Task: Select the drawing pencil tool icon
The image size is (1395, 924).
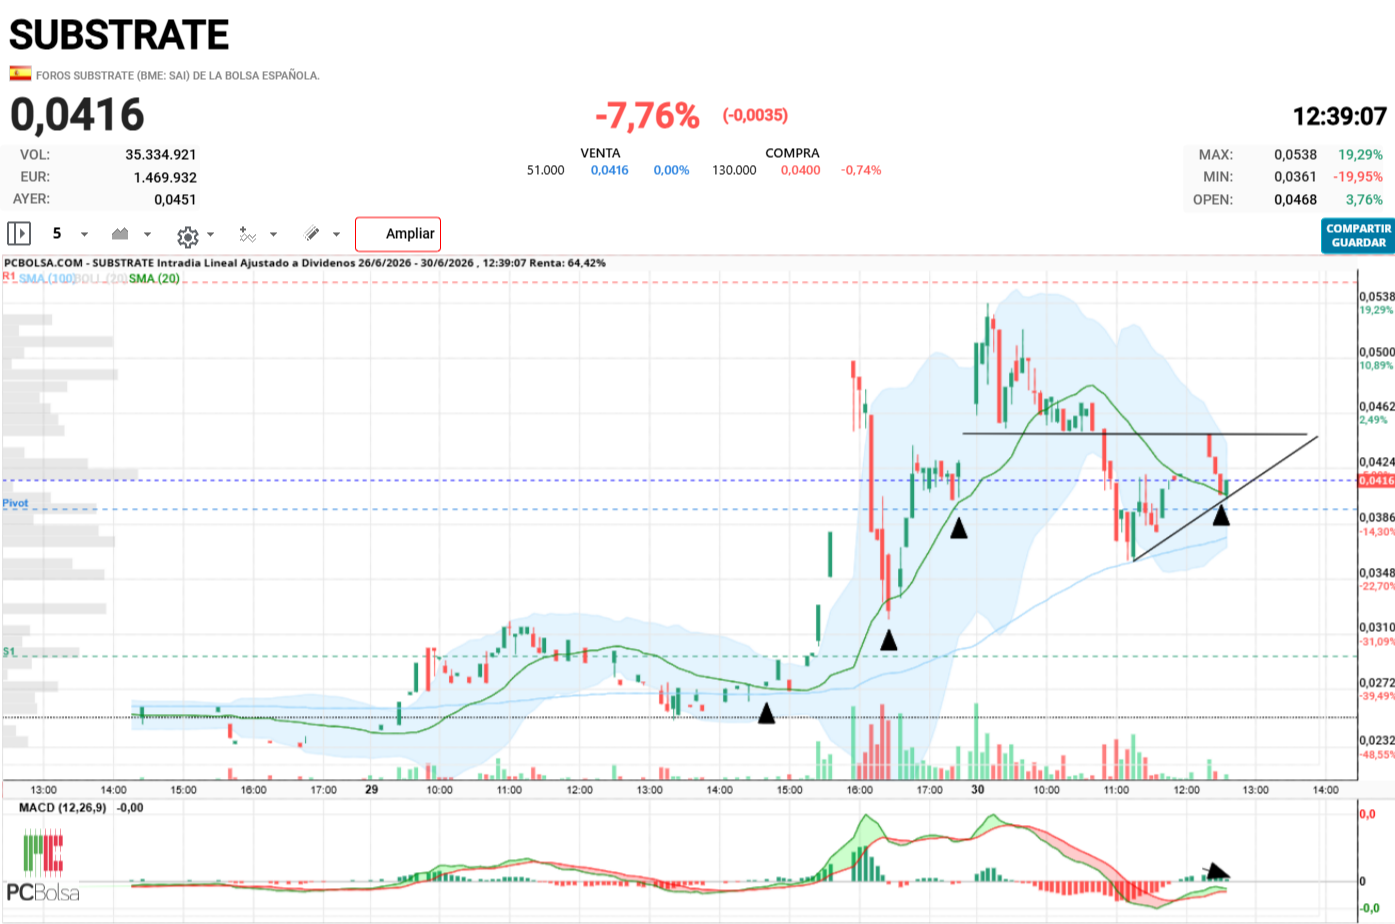Action: click(x=312, y=234)
